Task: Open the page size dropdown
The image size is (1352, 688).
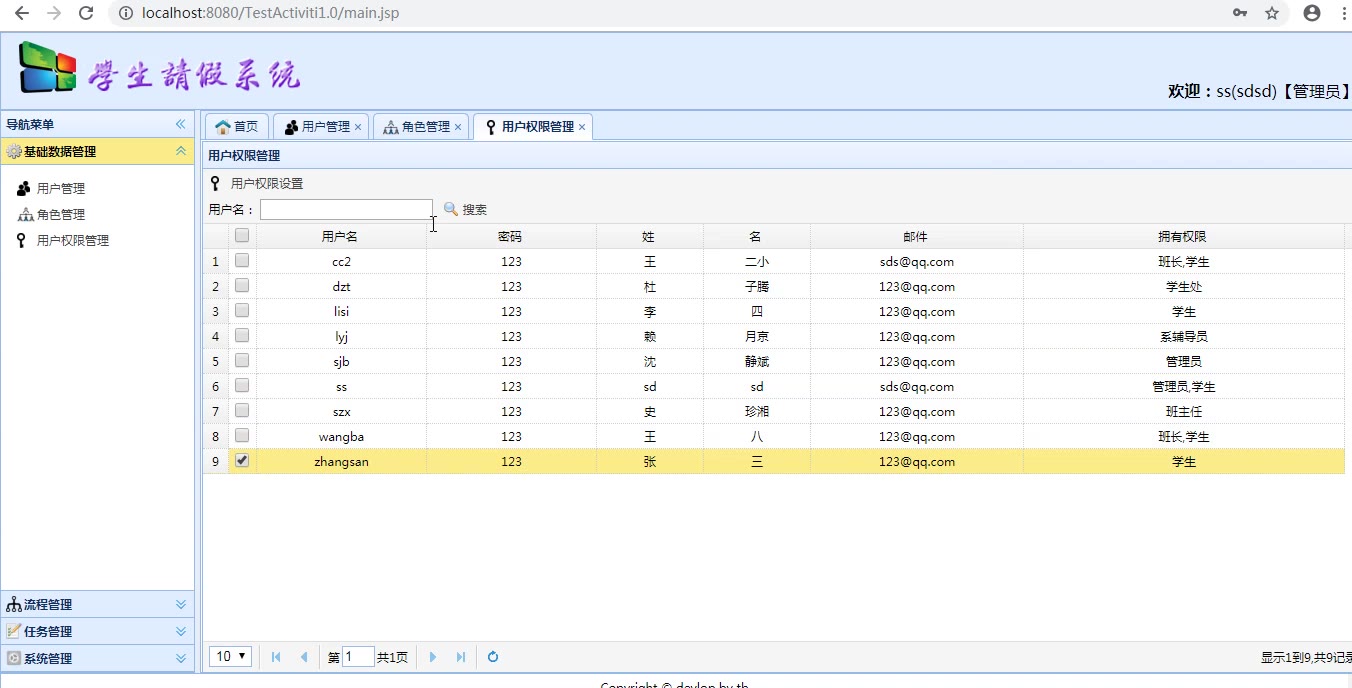Action: tap(230, 657)
